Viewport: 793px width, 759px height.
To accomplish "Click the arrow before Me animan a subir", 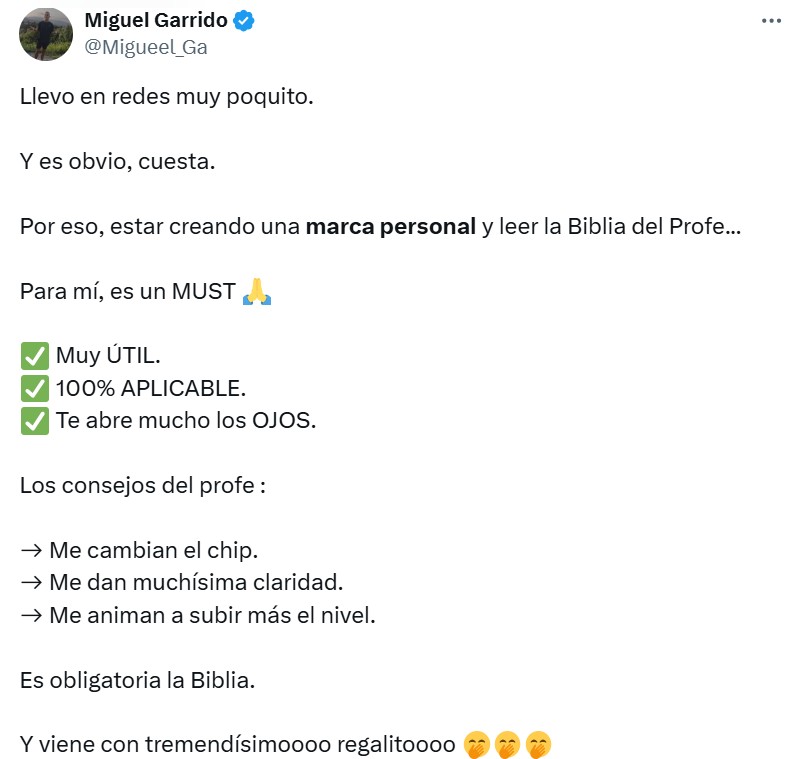I will coord(30,615).
